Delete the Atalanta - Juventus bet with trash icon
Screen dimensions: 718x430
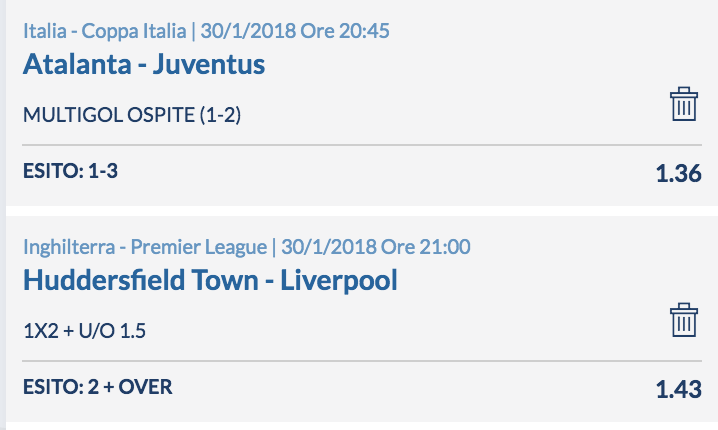point(684,104)
